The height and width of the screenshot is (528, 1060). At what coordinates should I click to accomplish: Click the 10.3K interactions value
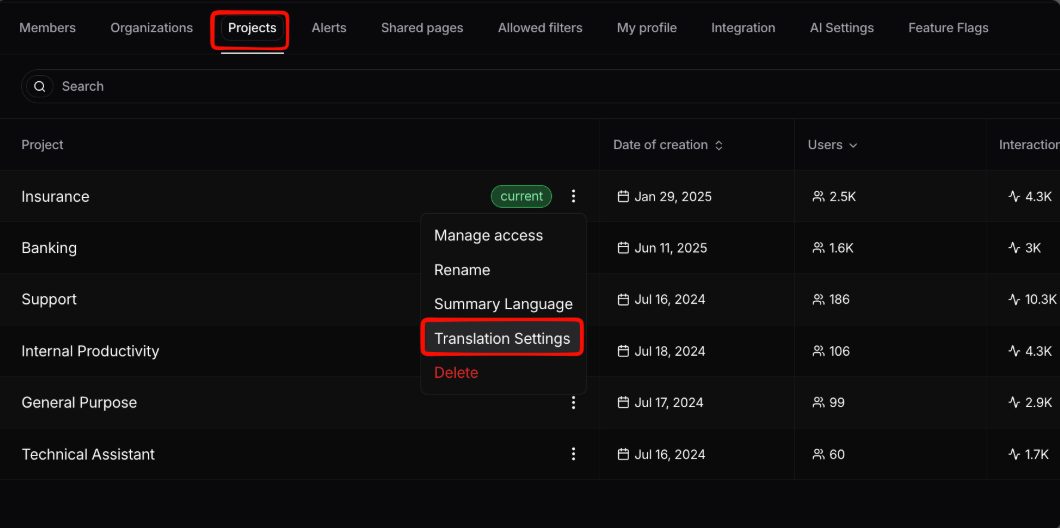[1041, 299]
